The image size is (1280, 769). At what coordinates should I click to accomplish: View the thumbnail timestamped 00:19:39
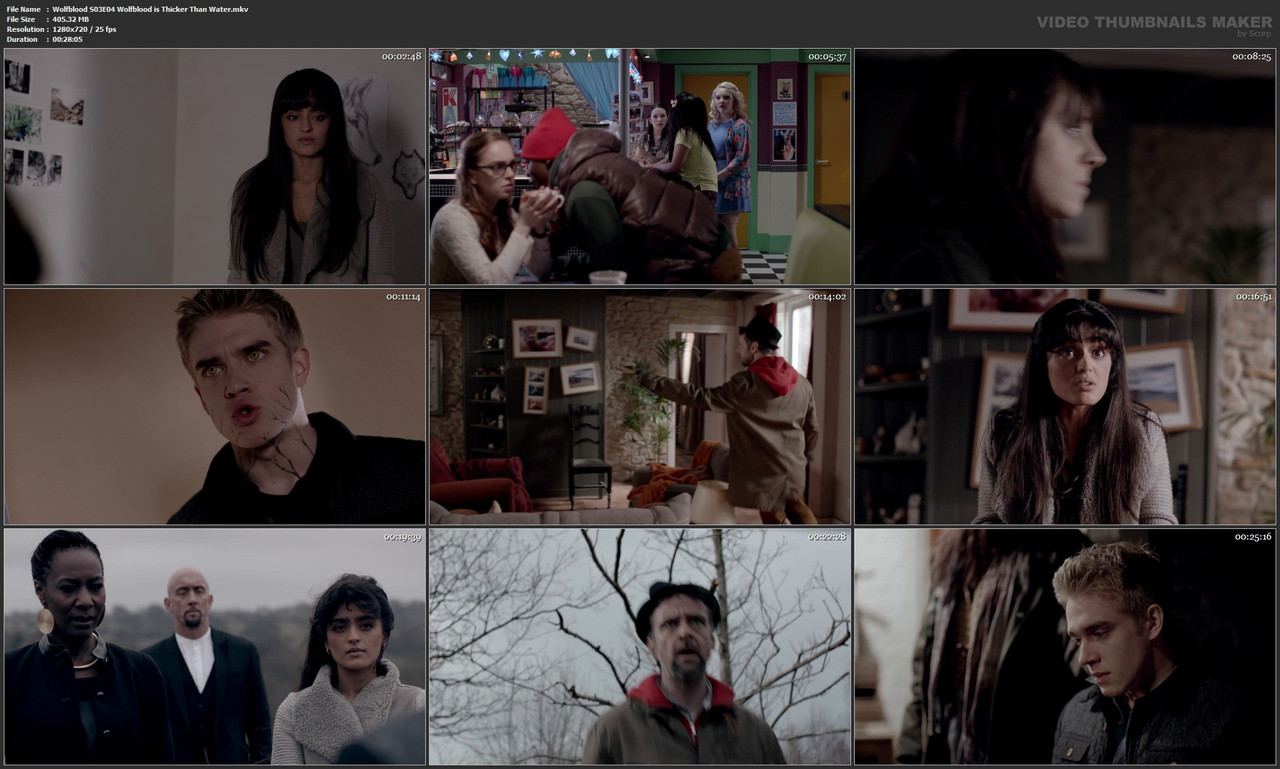(x=215, y=647)
